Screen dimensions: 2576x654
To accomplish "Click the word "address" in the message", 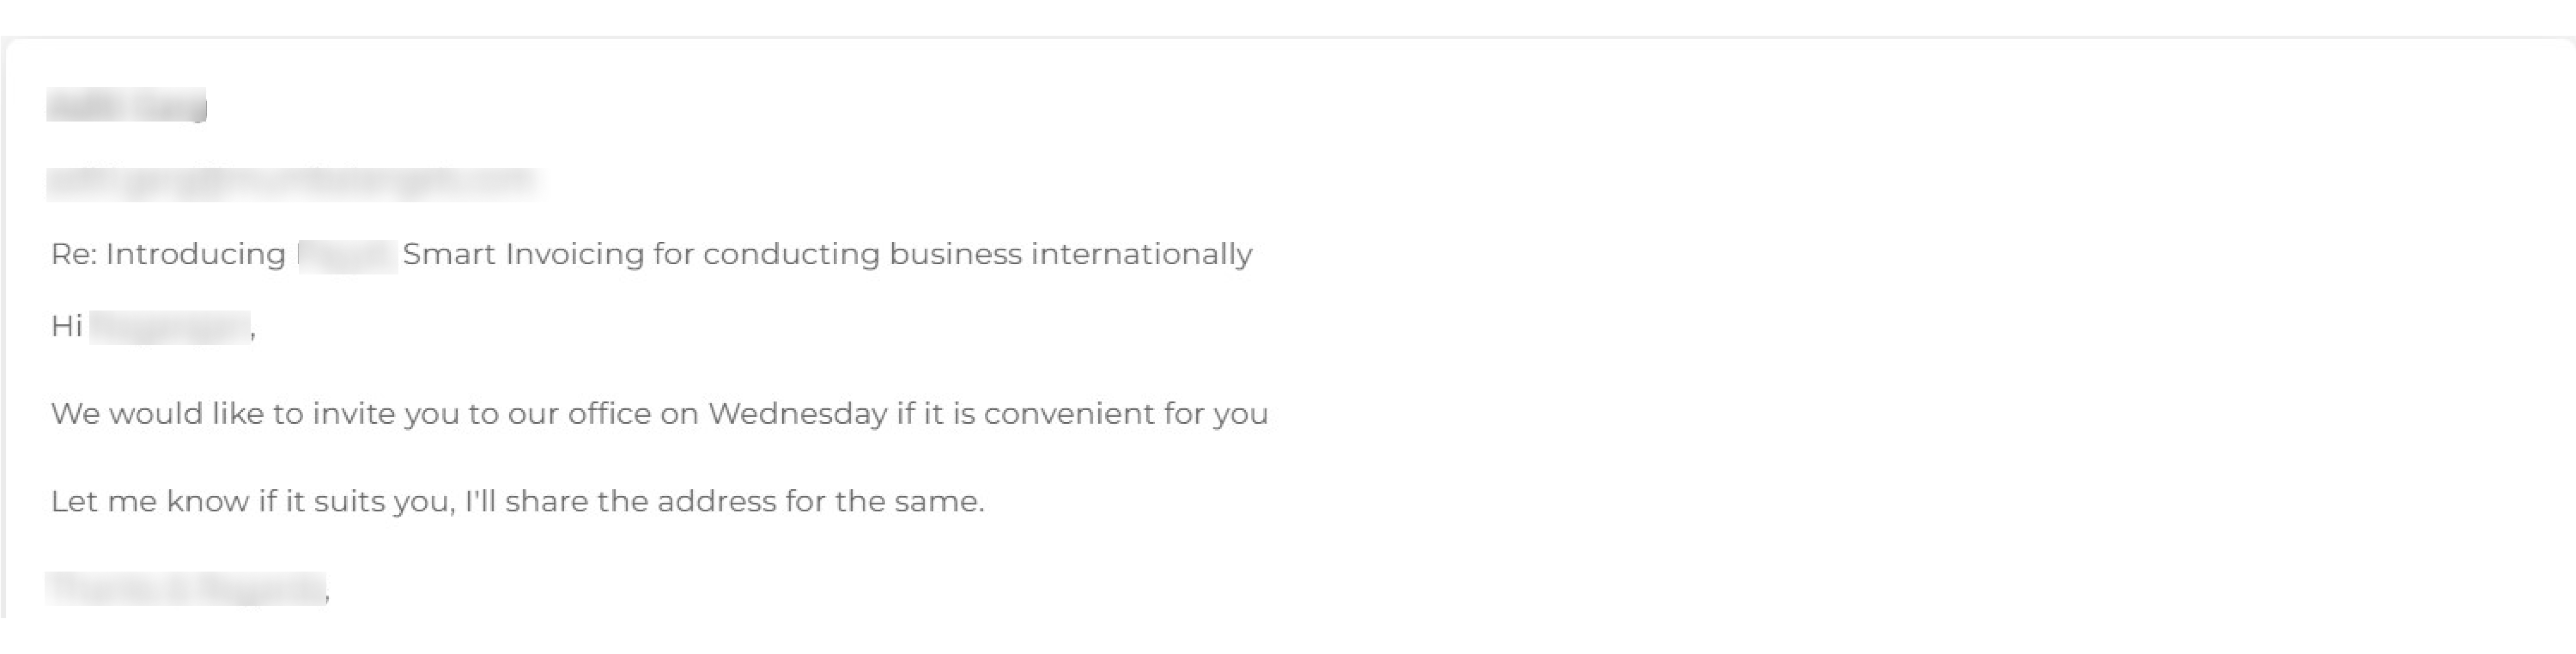I will [x=716, y=501].
